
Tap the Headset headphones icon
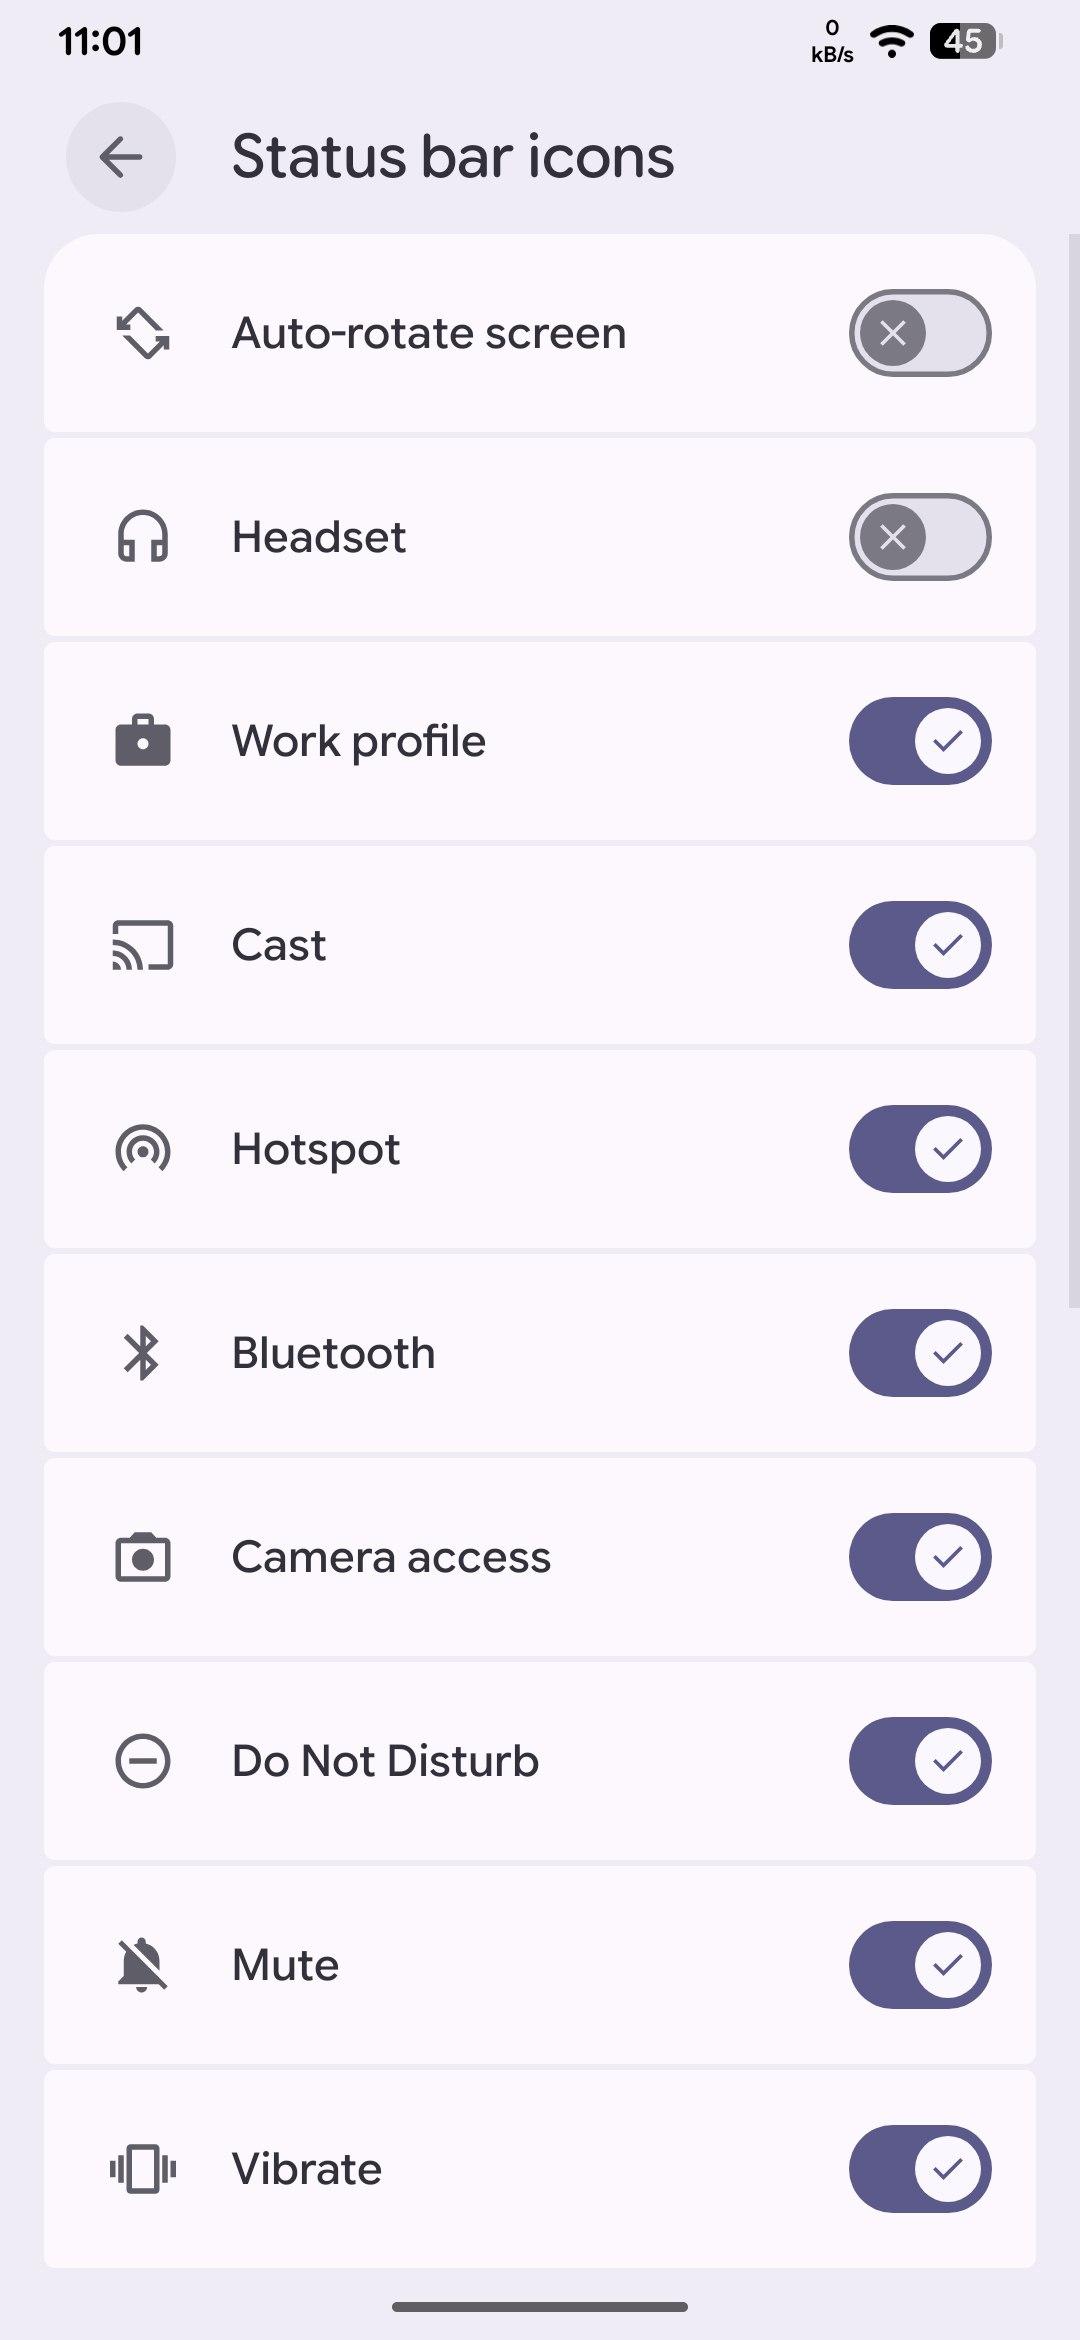(143, 537)
